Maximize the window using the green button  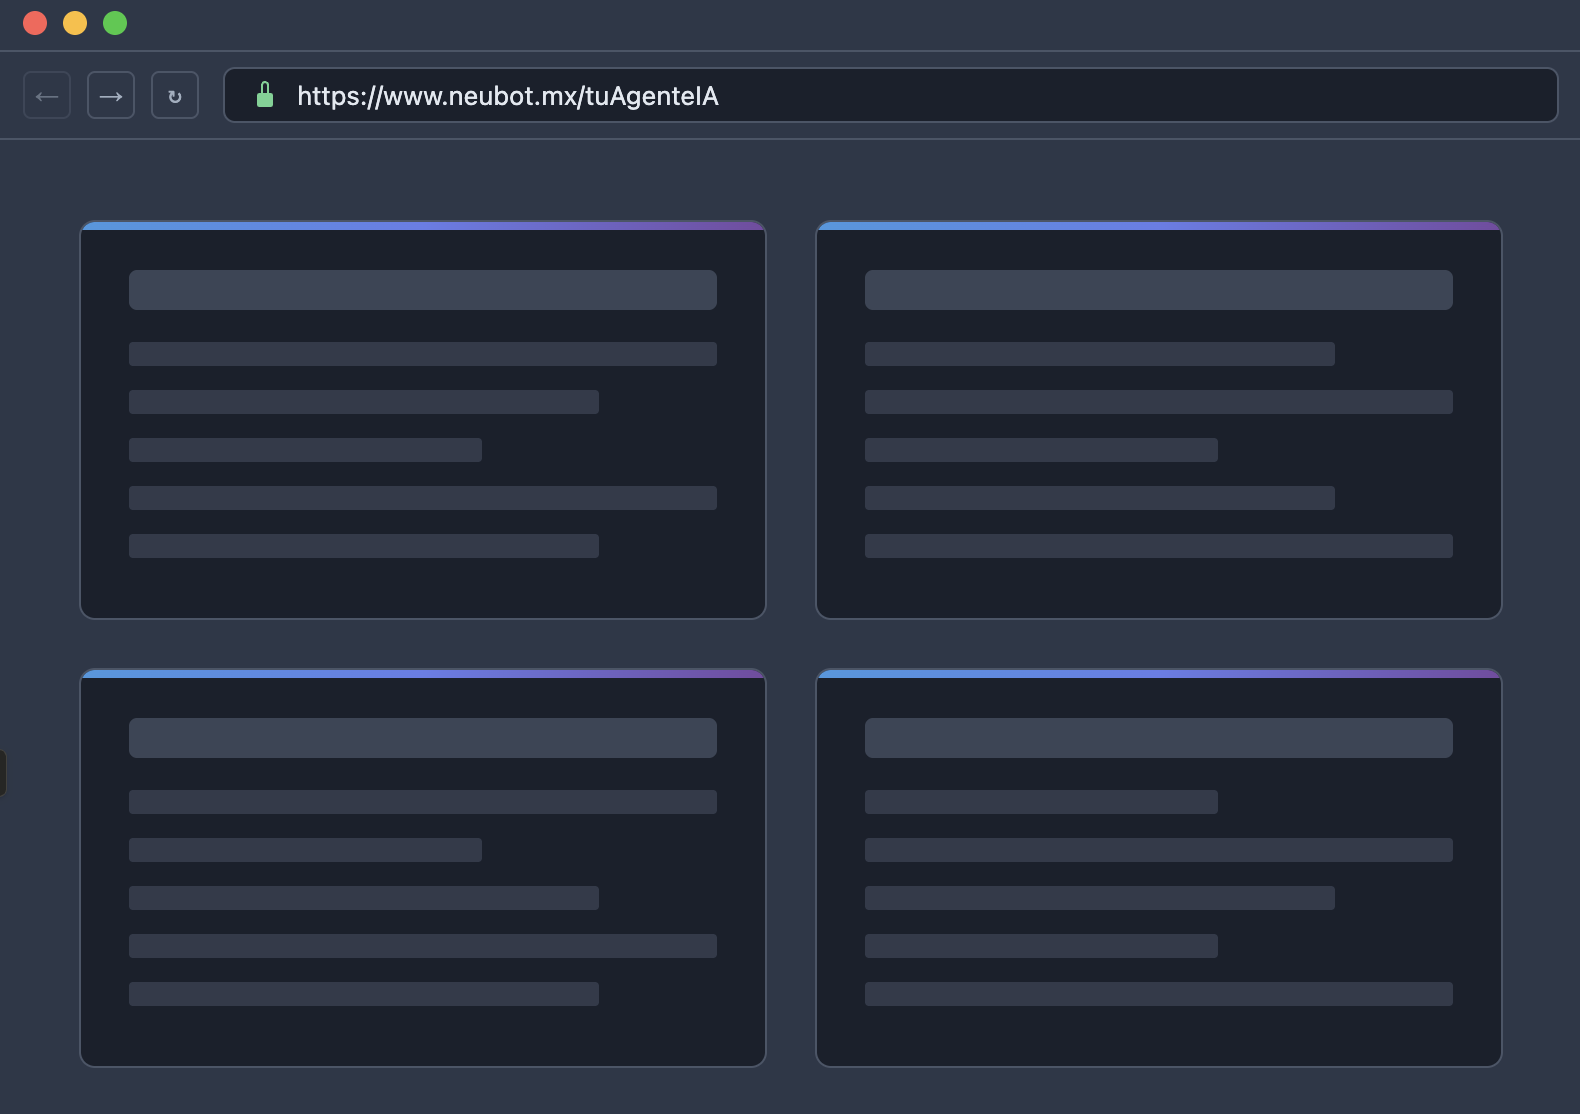[115, 23]
